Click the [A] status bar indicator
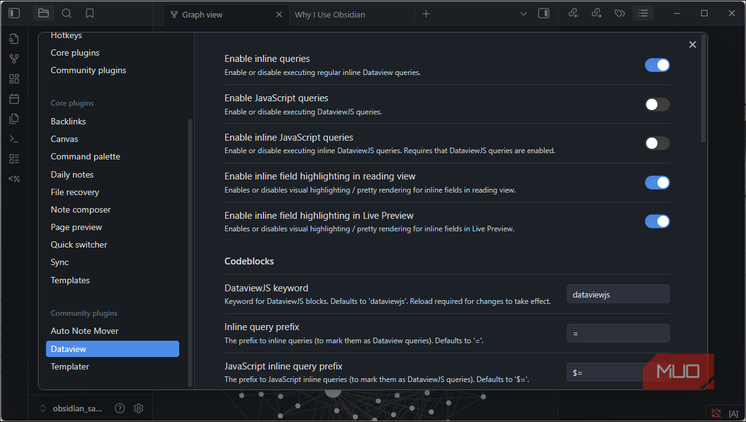The width and height of the screenshot is (746, 422). tap(733, 413)
